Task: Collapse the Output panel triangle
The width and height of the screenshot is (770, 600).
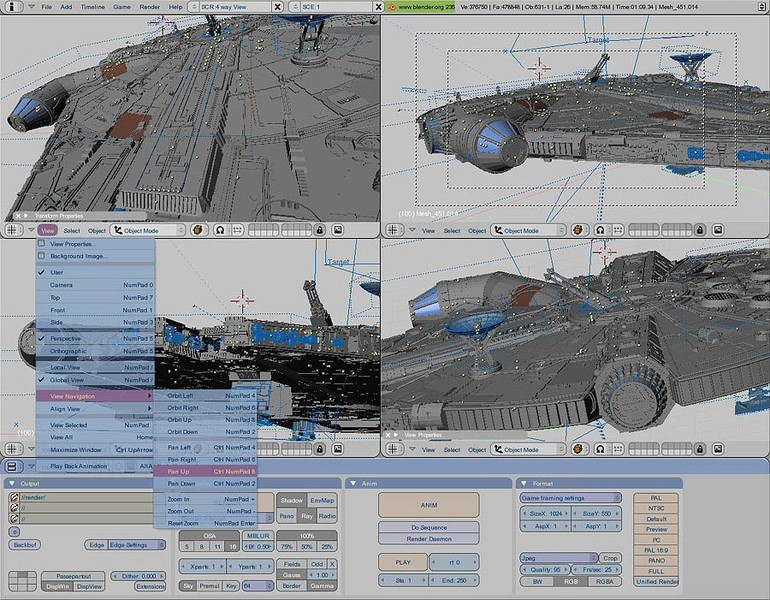Action: click(x=11, y=483)
